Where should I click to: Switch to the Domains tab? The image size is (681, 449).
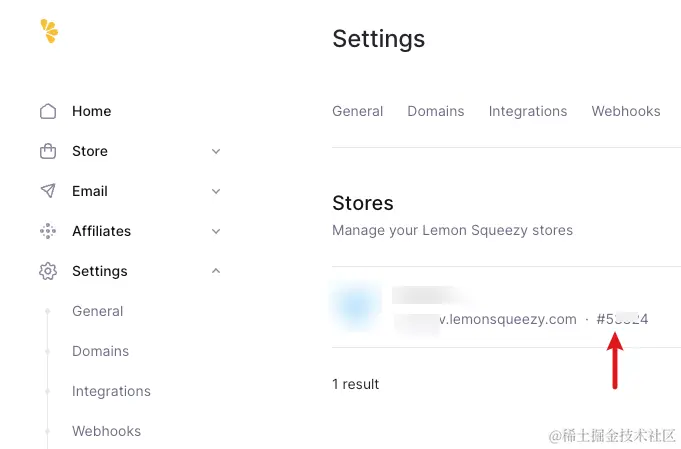click(x=436, y=111)
